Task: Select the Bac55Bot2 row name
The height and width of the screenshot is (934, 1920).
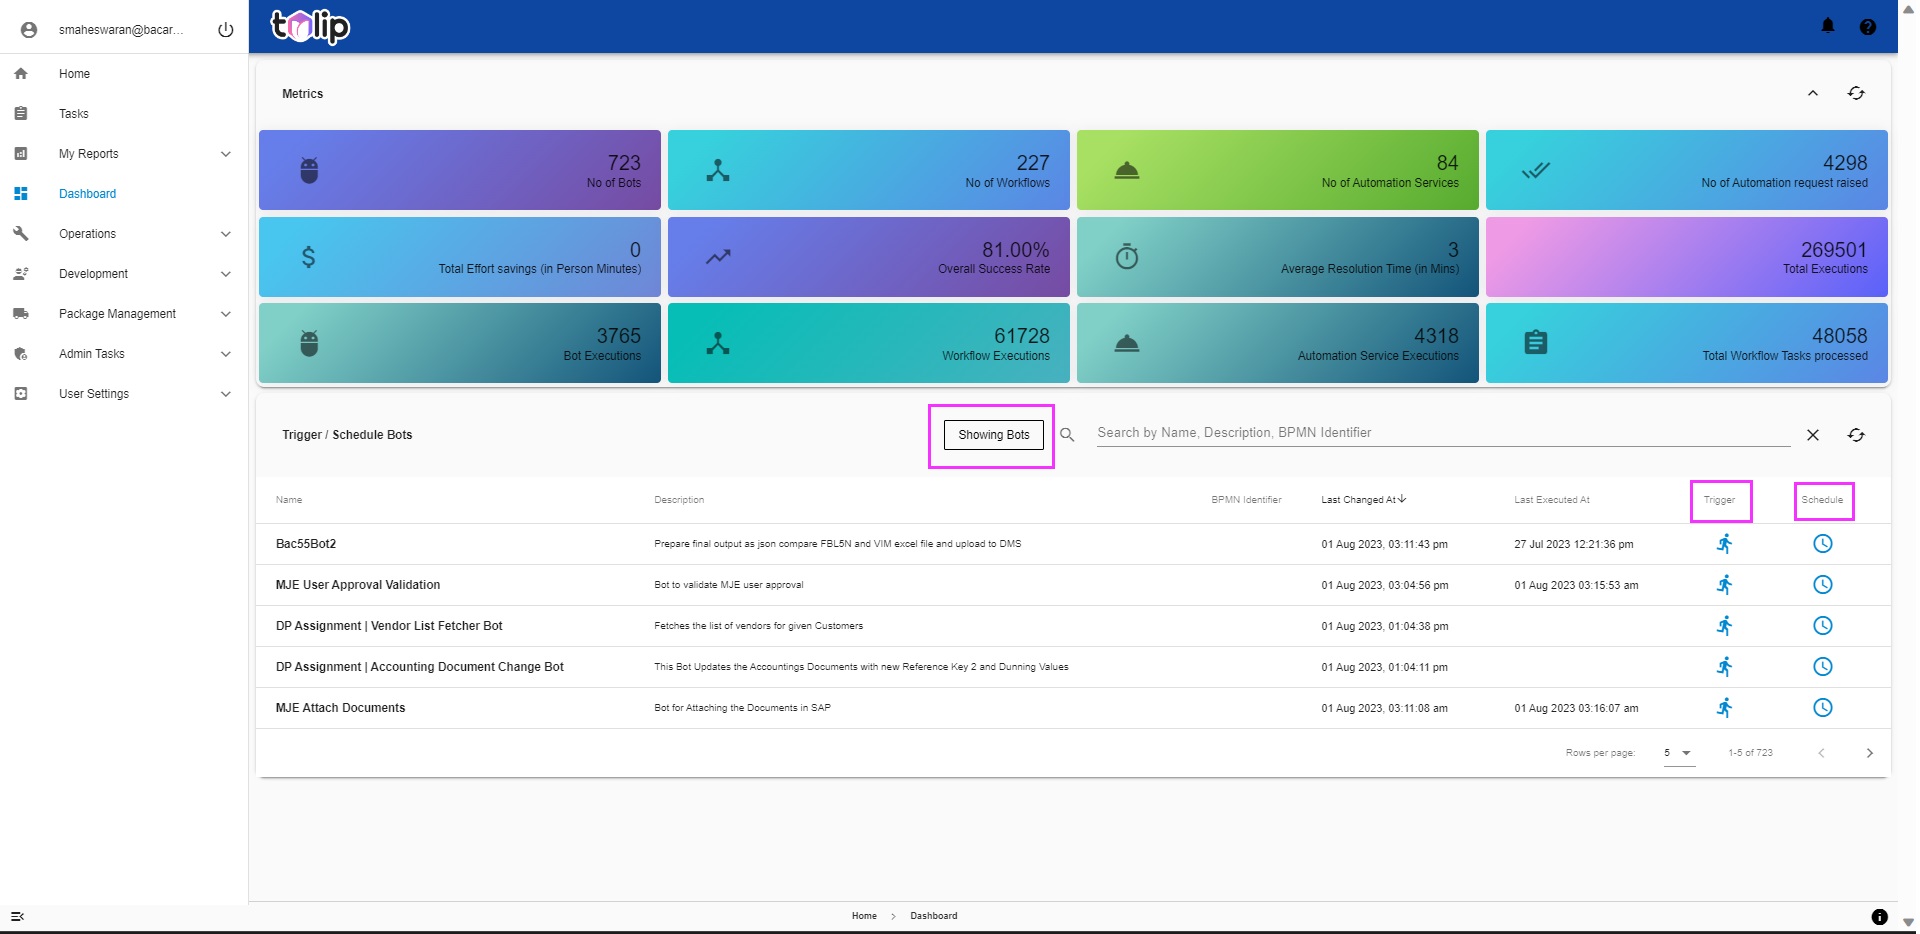Action: pyautogui.click(x=306, y=544)
